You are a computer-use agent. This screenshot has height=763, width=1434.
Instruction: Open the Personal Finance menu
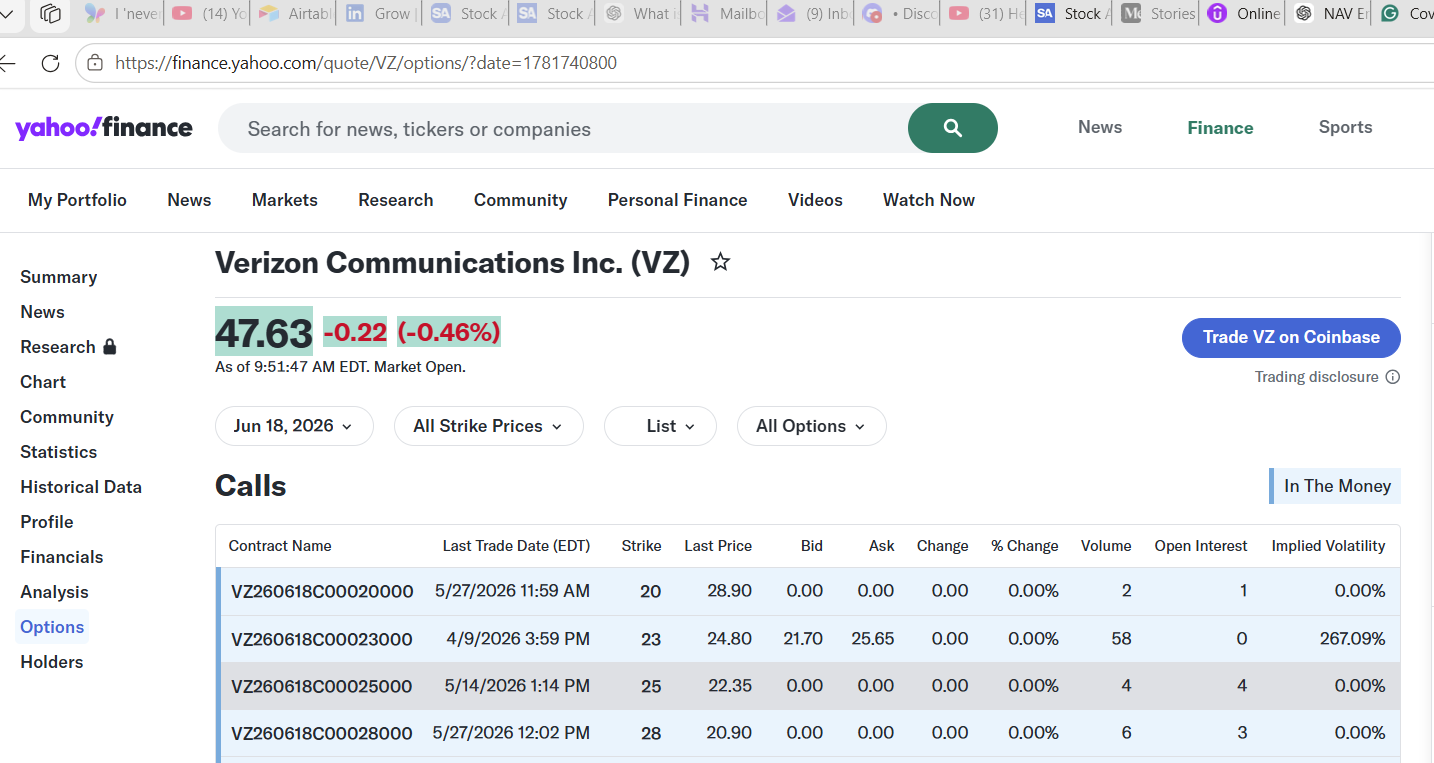coord(678,200)
